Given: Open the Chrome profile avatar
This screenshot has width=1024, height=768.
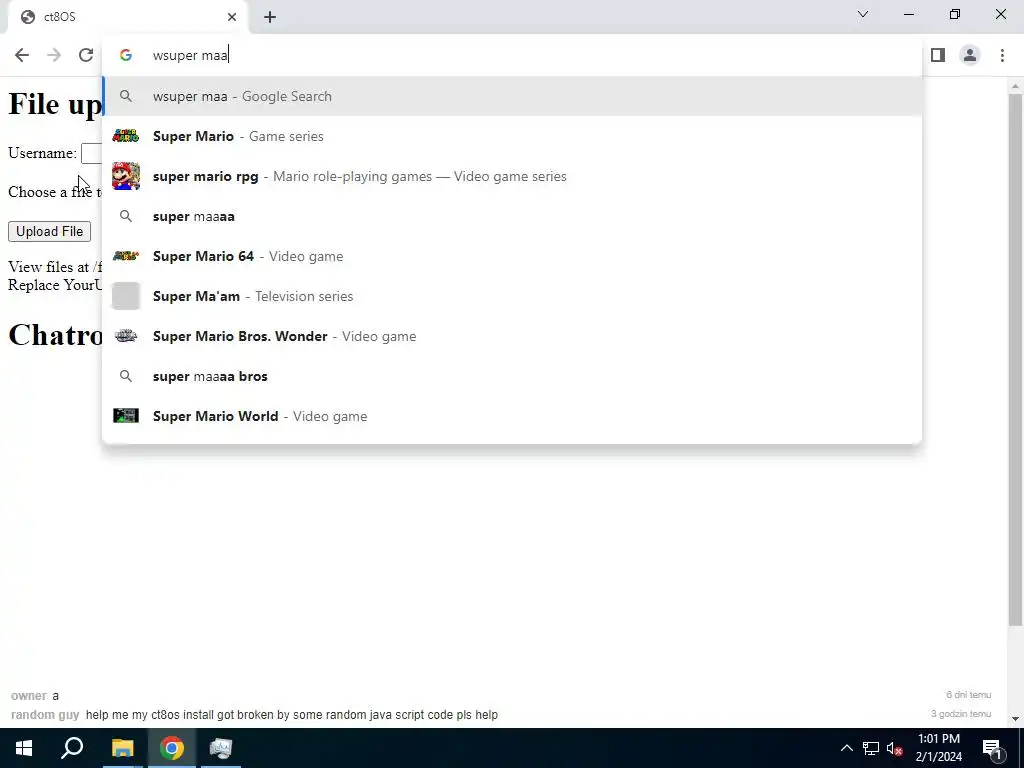Looking at the screenshot, I should pyautogui.click(x=970, y=55).
